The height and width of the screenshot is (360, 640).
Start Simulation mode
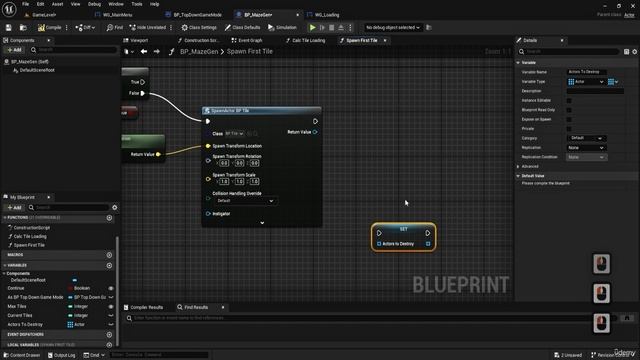point(282,27)
